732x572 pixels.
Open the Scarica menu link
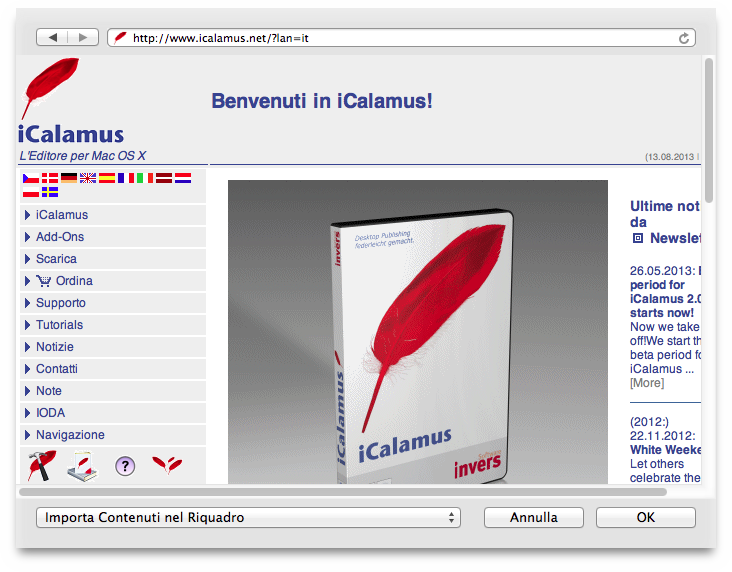point(56,259)
